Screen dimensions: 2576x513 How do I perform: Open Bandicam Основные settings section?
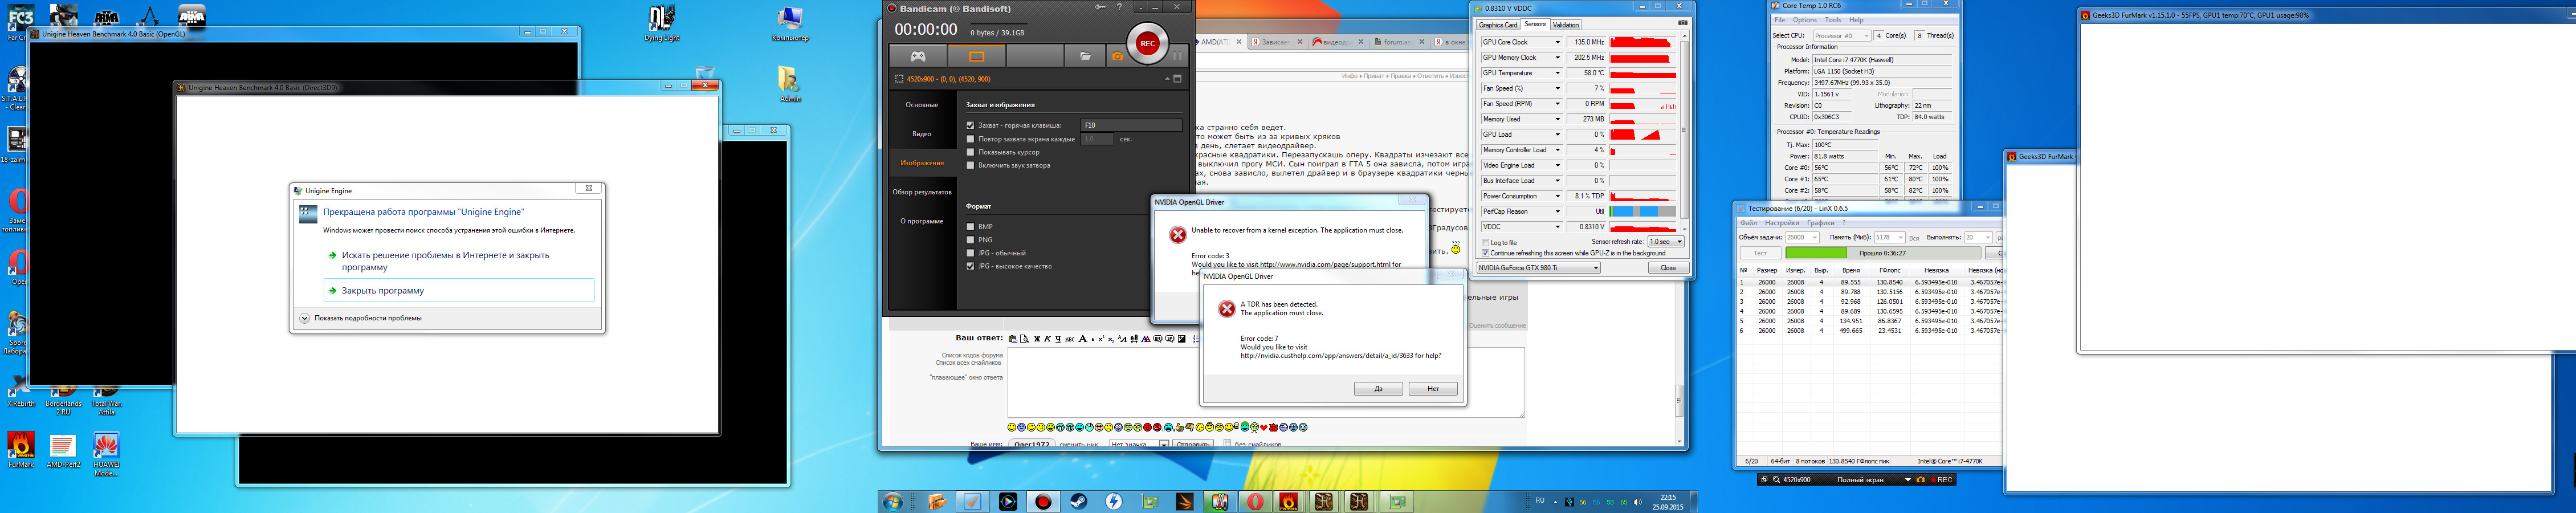point(921,104)
